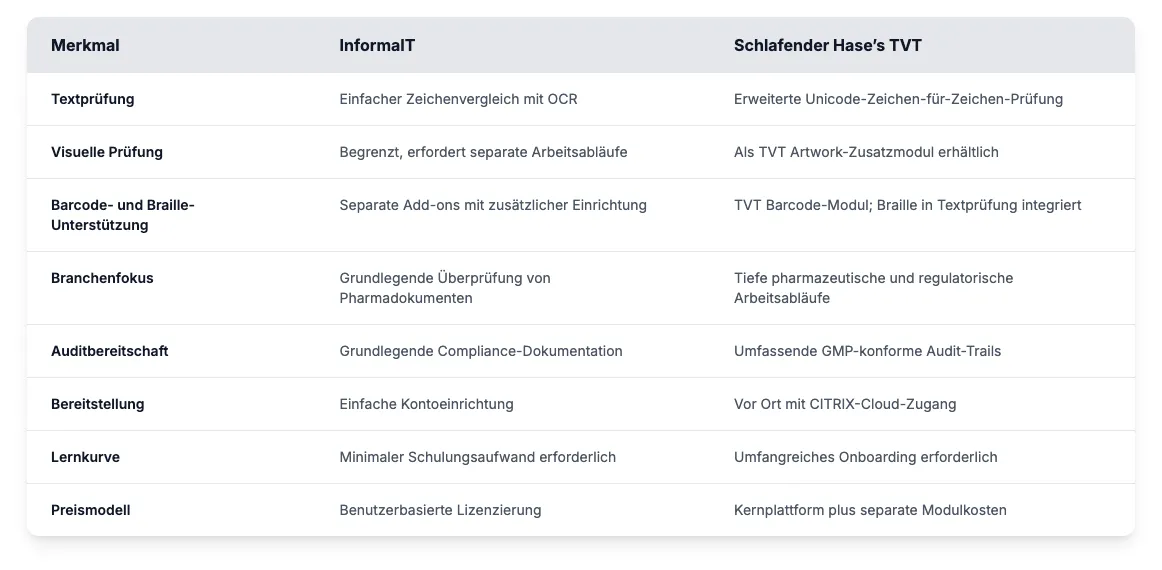Select the Benutzerbasierte Lizenzierung cell
Image resolution: width=1162 pixels, height=570 pixels.
click(440, 510)
